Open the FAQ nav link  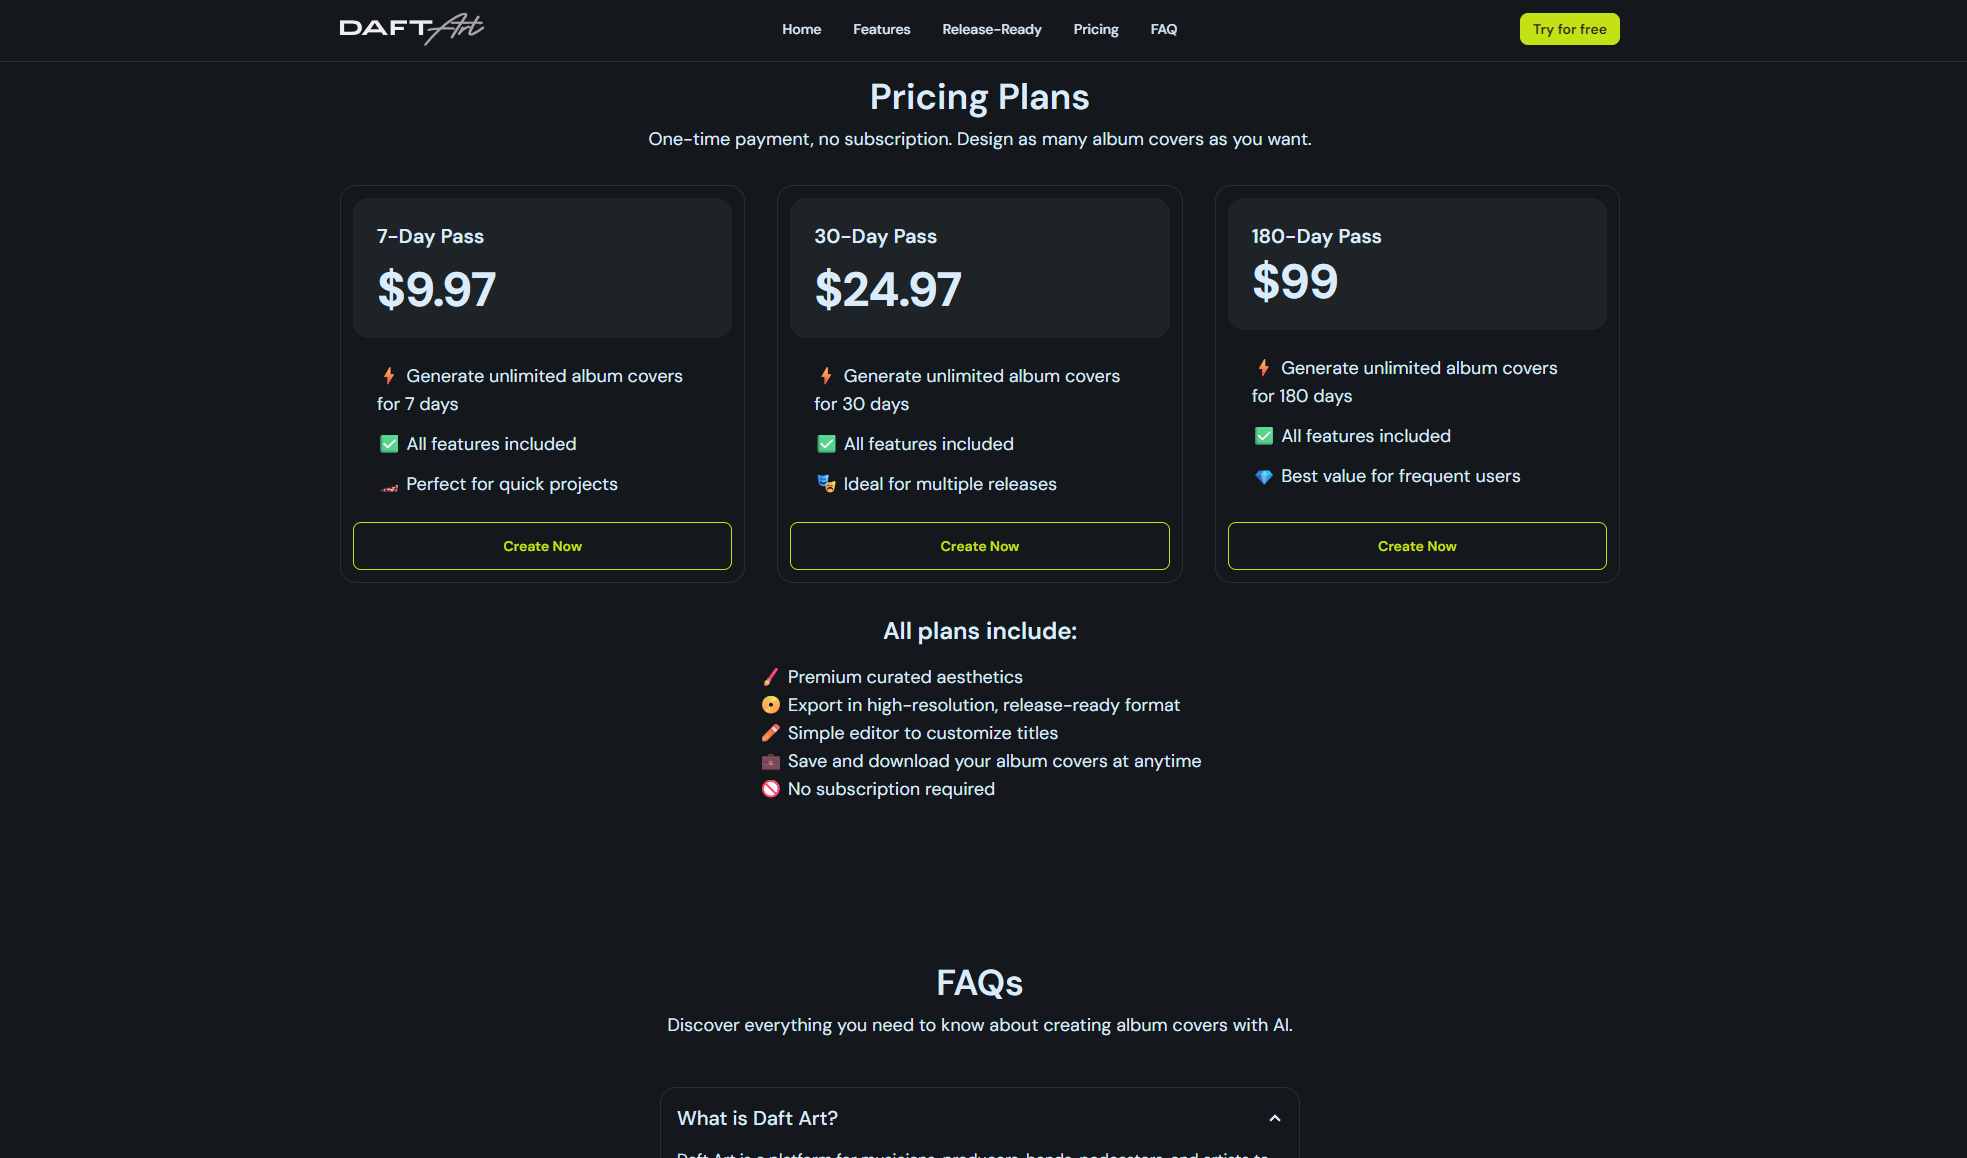coord(1163,29)
